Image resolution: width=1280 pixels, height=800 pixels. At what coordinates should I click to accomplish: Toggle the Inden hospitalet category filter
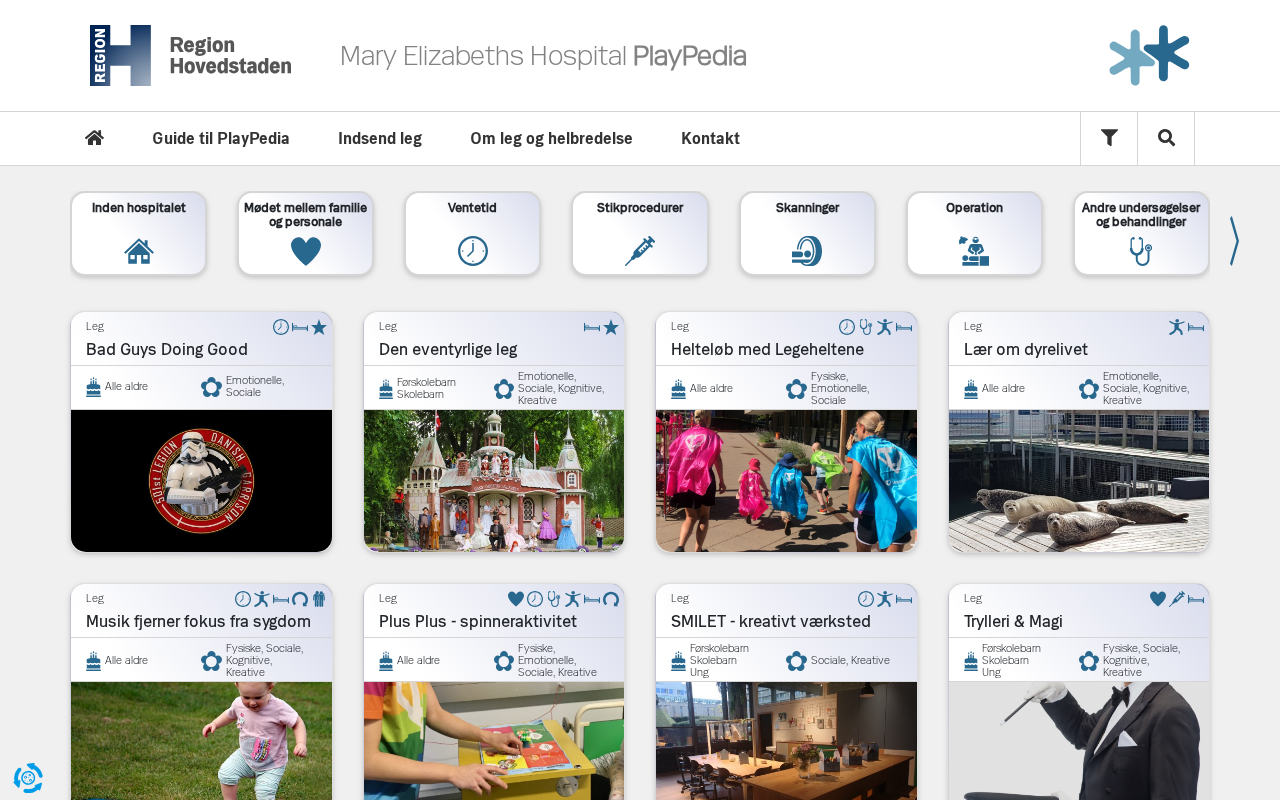point(138,233)
